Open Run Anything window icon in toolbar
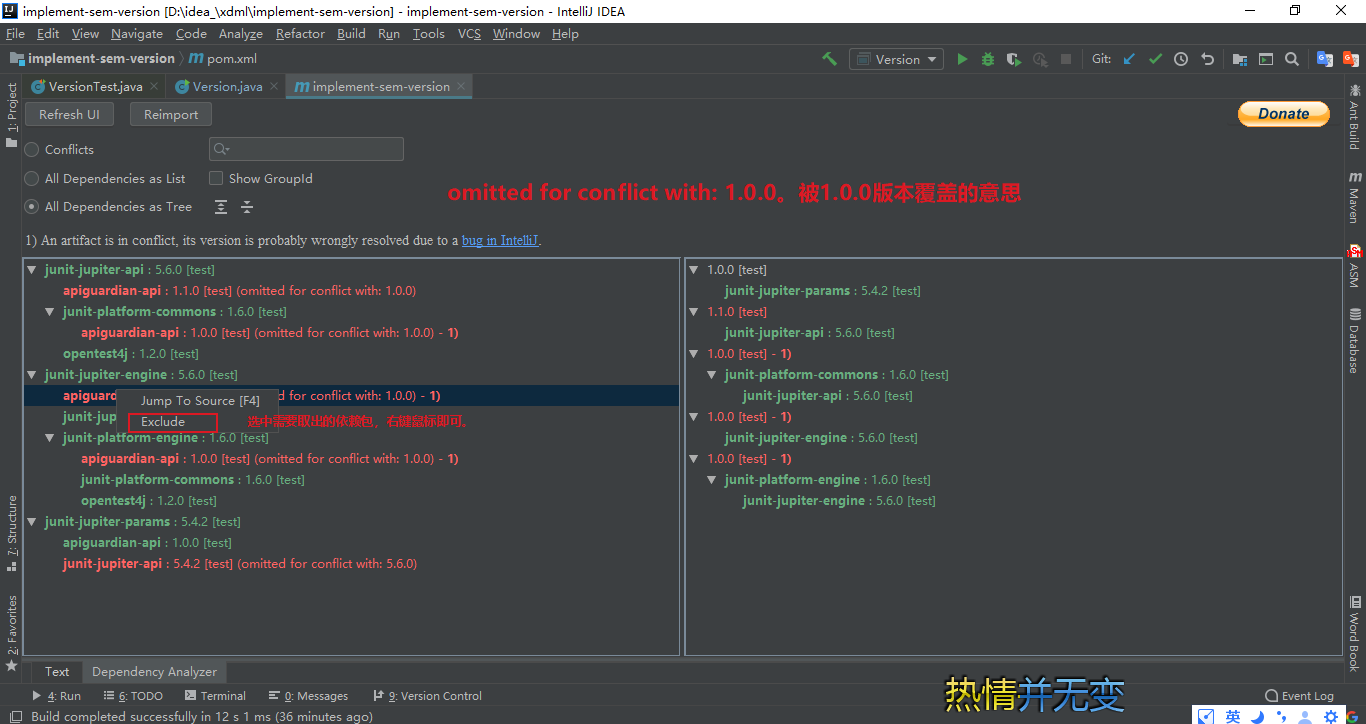1366x724 pixels. click(x=1266, y=59)
